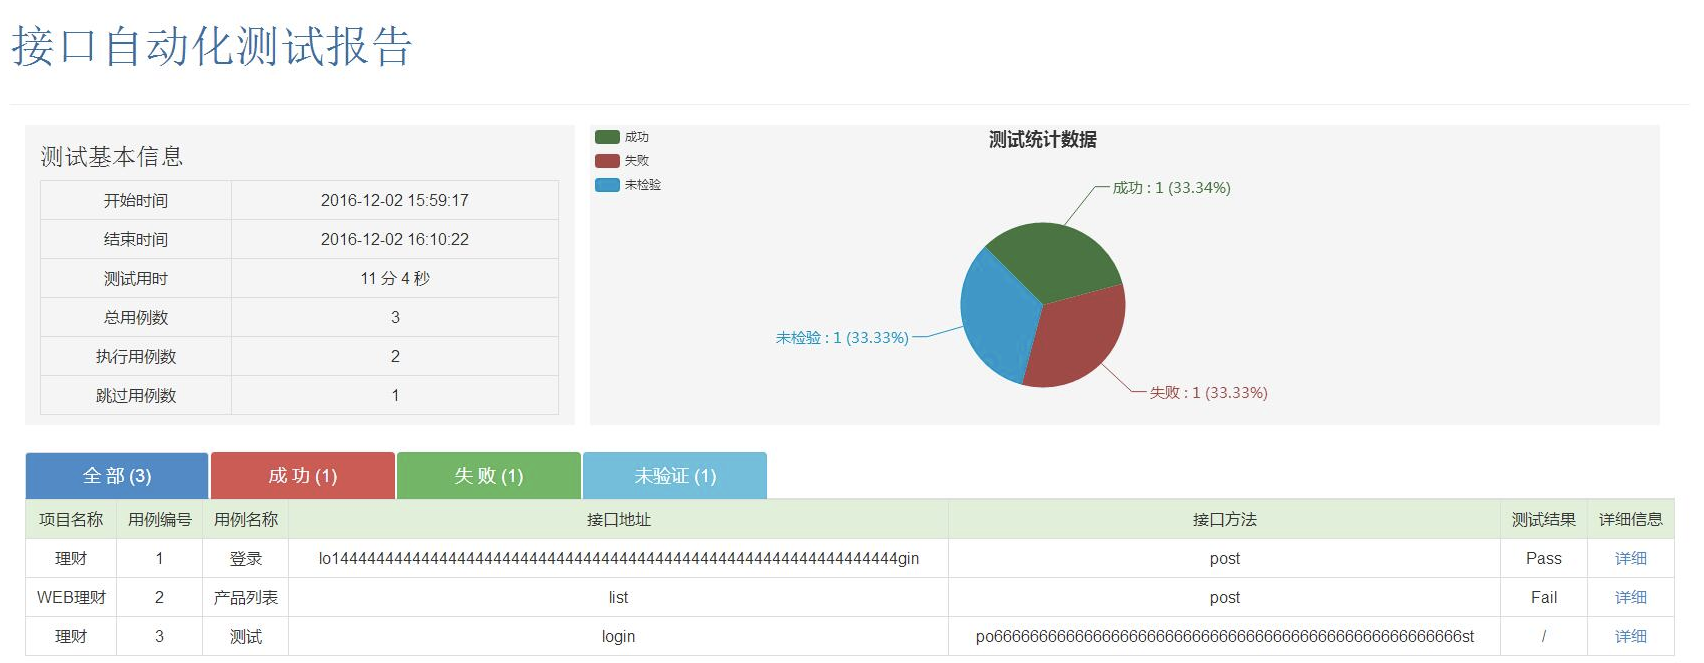This screenshot has width=1704, height=663.
Task: Click the list interface address cell
Action: tap(619, 598)
